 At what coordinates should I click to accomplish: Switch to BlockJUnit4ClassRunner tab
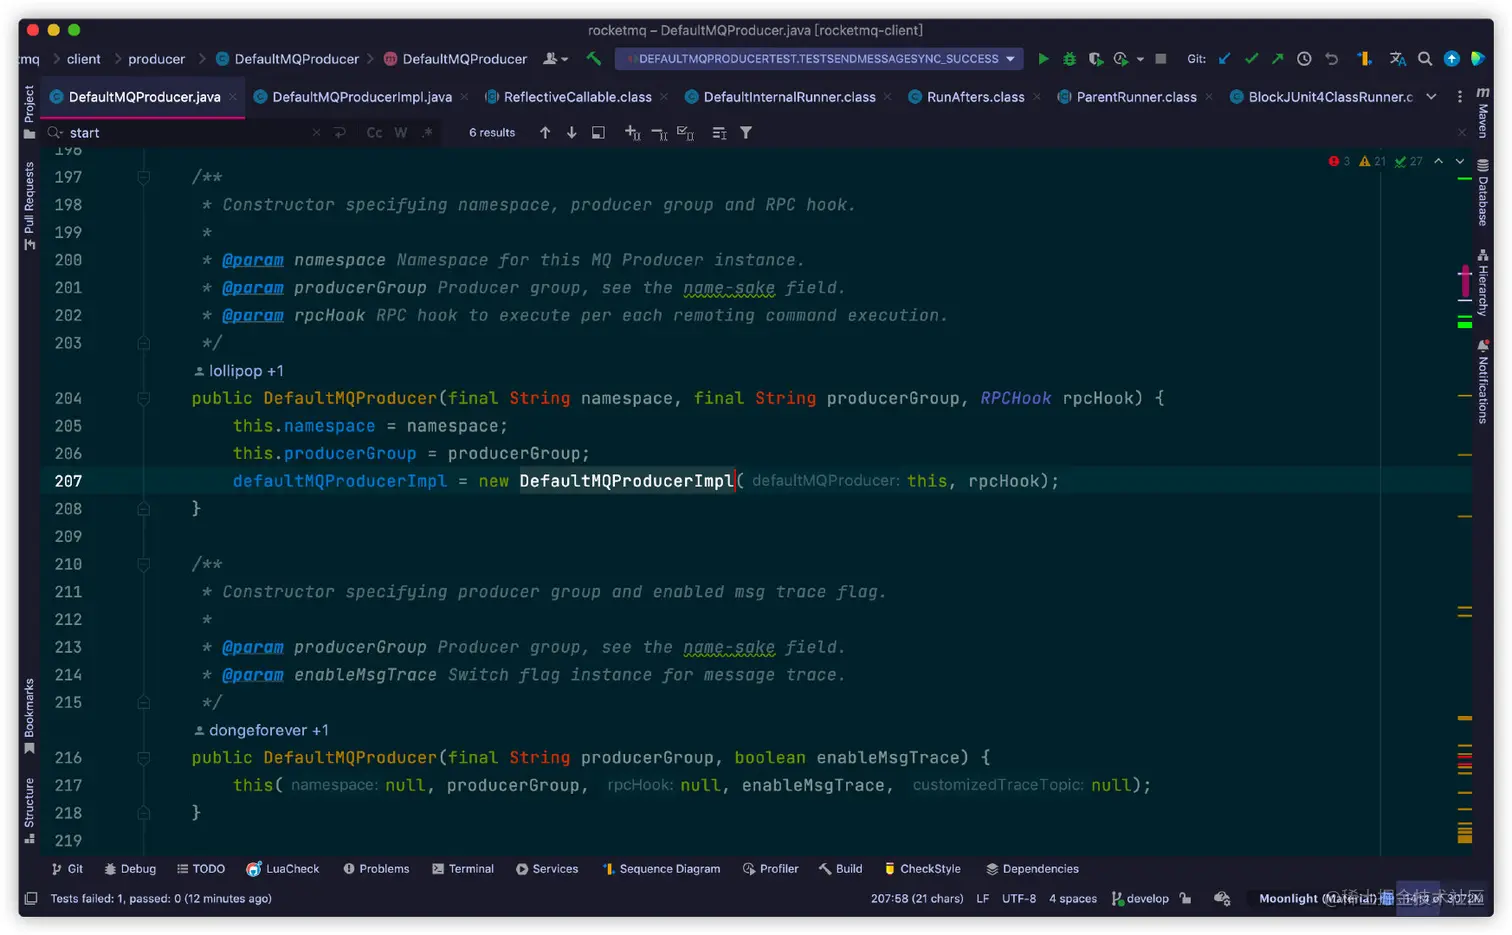1321,97
